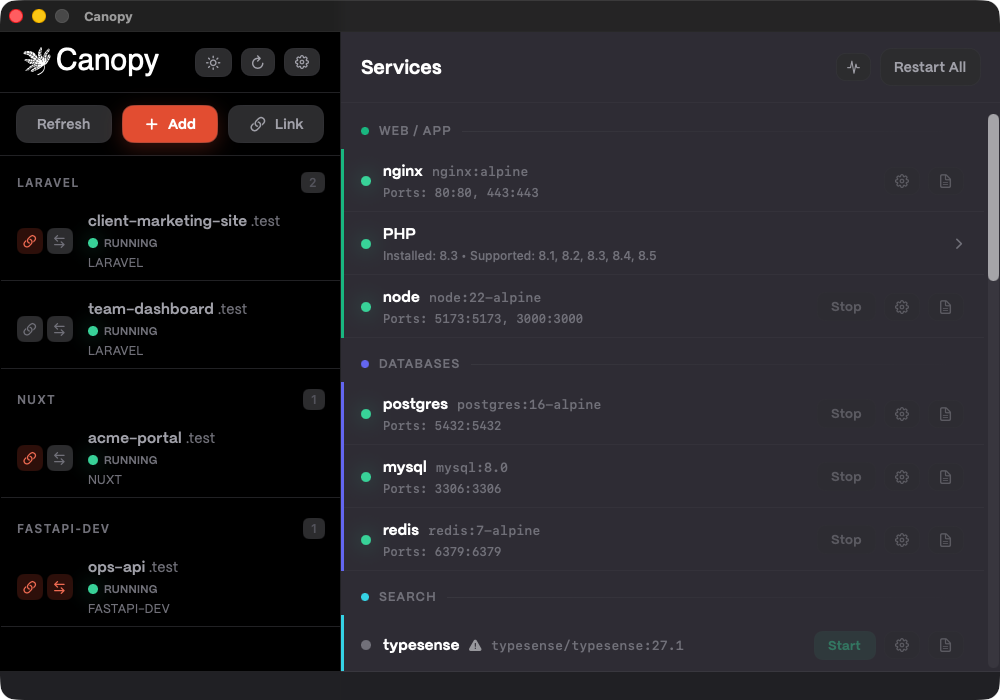Stop the redis service

tap(846, 540)
